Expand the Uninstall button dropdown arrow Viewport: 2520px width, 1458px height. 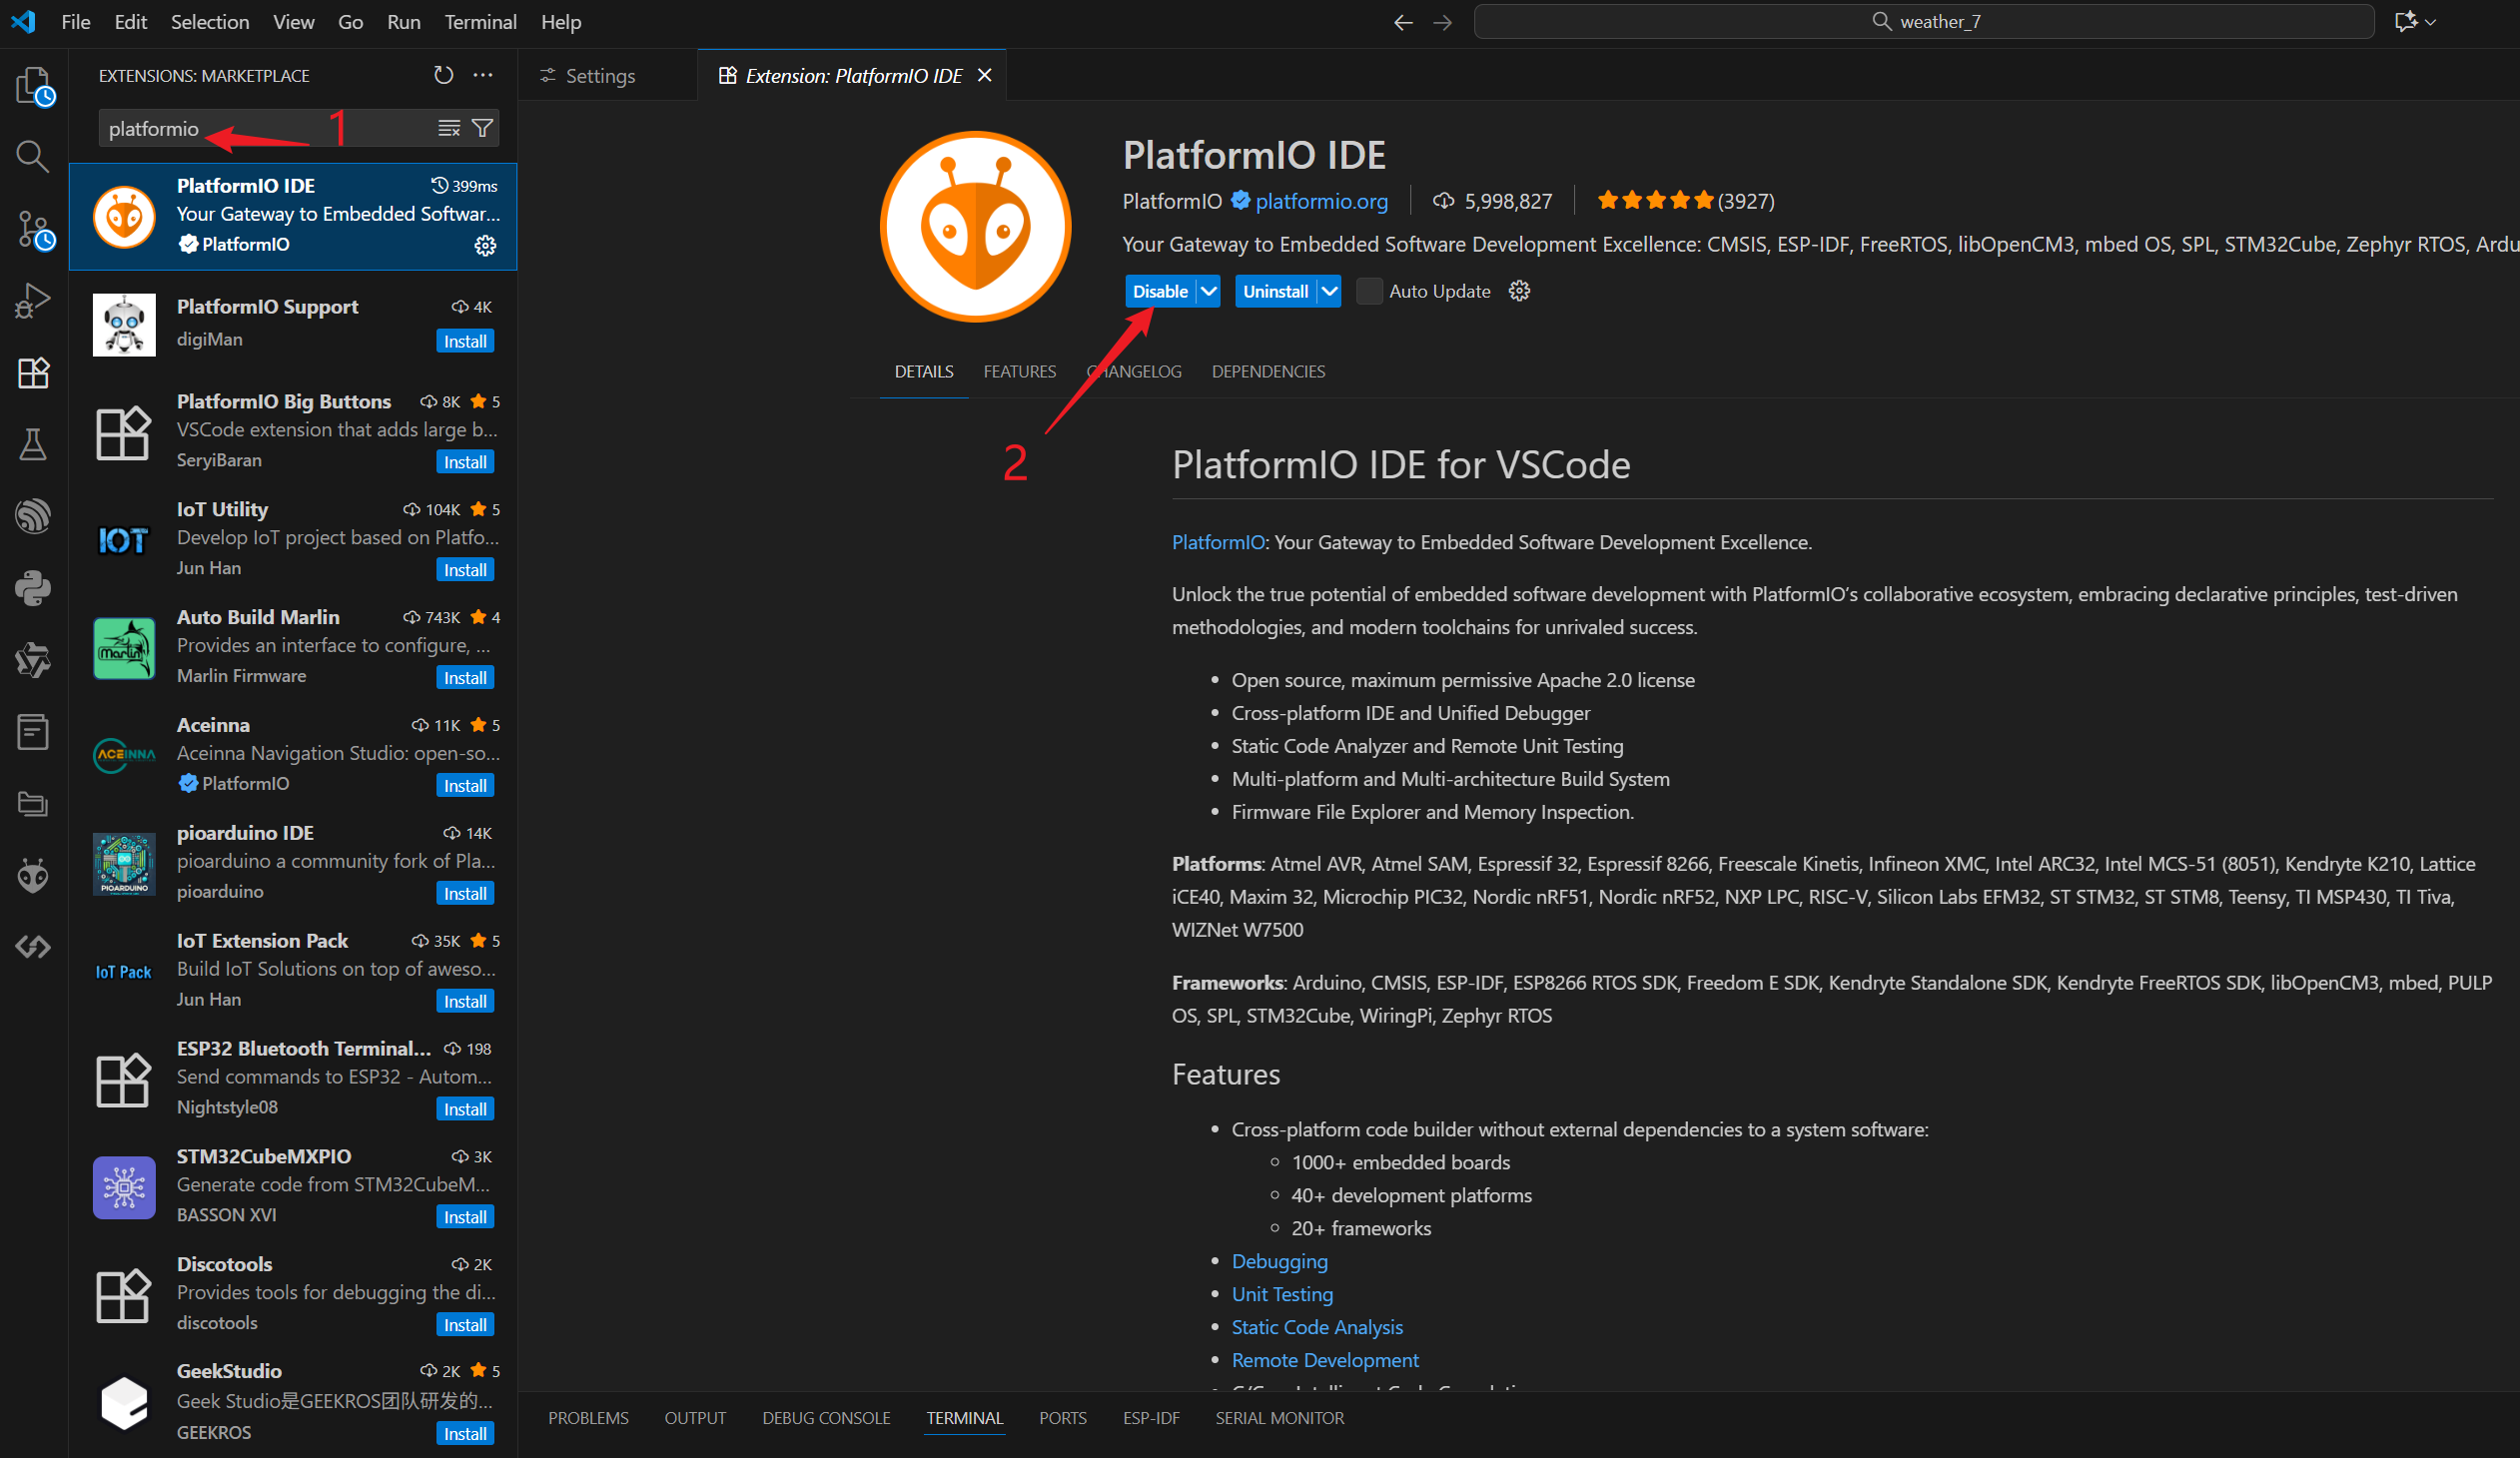click(x=1329, y=291)
